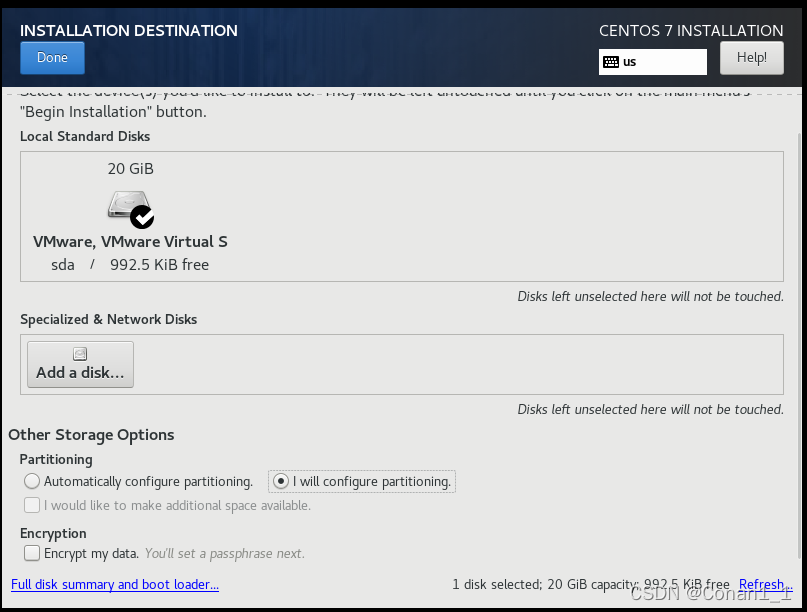Click the 1 disk selected status text
The width and height of the screenshot is (807, 612).
(591, 584)
